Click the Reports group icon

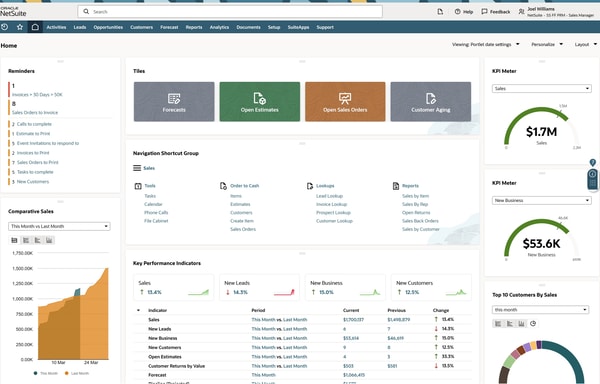pyautogui.click(x=396, y=186)
